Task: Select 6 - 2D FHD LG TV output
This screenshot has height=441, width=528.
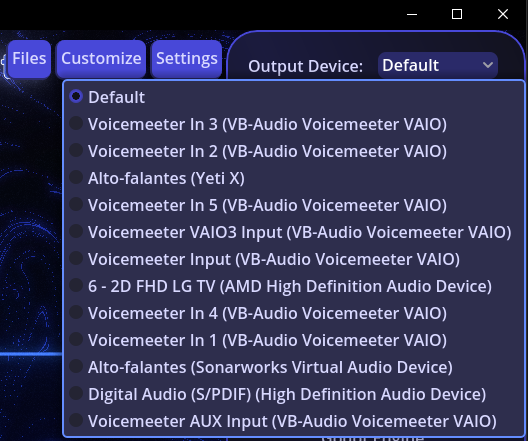Action: [x=294, y=286]
